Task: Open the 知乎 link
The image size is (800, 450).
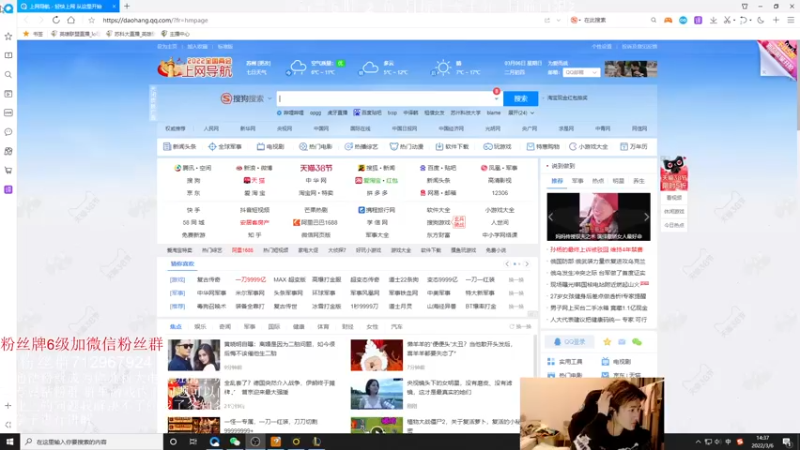Action: [255, 235]
